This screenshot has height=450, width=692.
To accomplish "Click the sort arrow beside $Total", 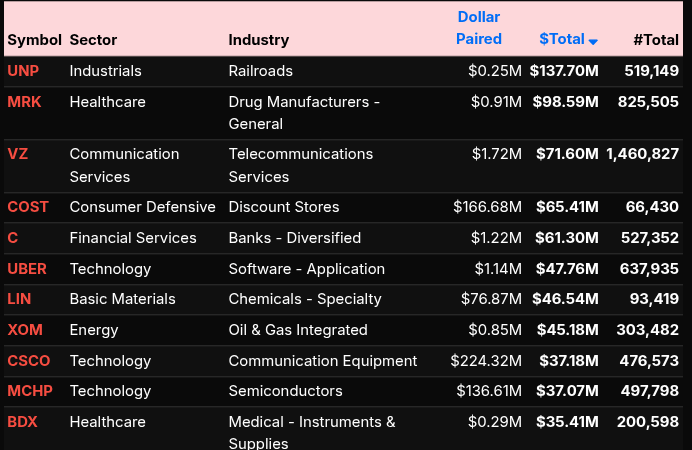I will (x=593, y=42).
